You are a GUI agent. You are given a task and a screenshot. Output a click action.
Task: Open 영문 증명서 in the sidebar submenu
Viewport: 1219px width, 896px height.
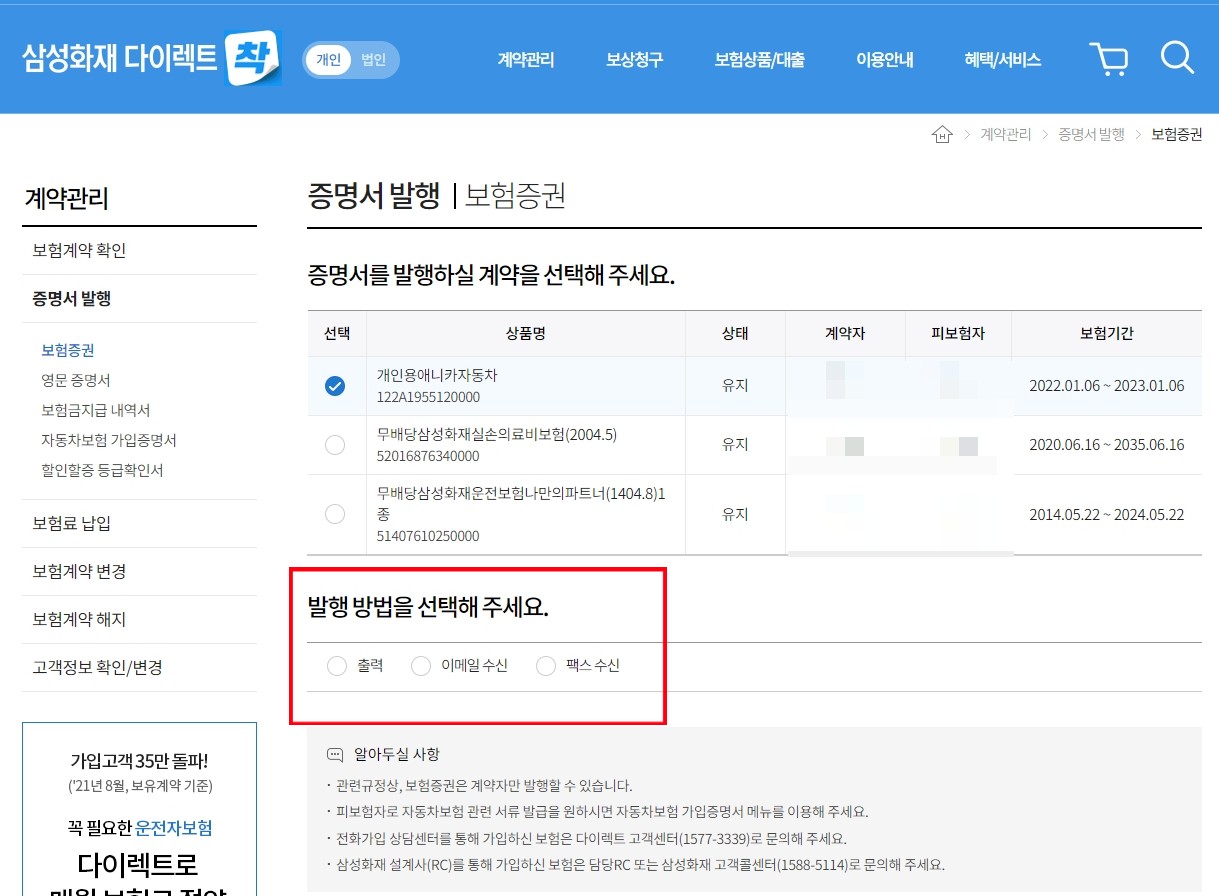[x=76, y=381]
